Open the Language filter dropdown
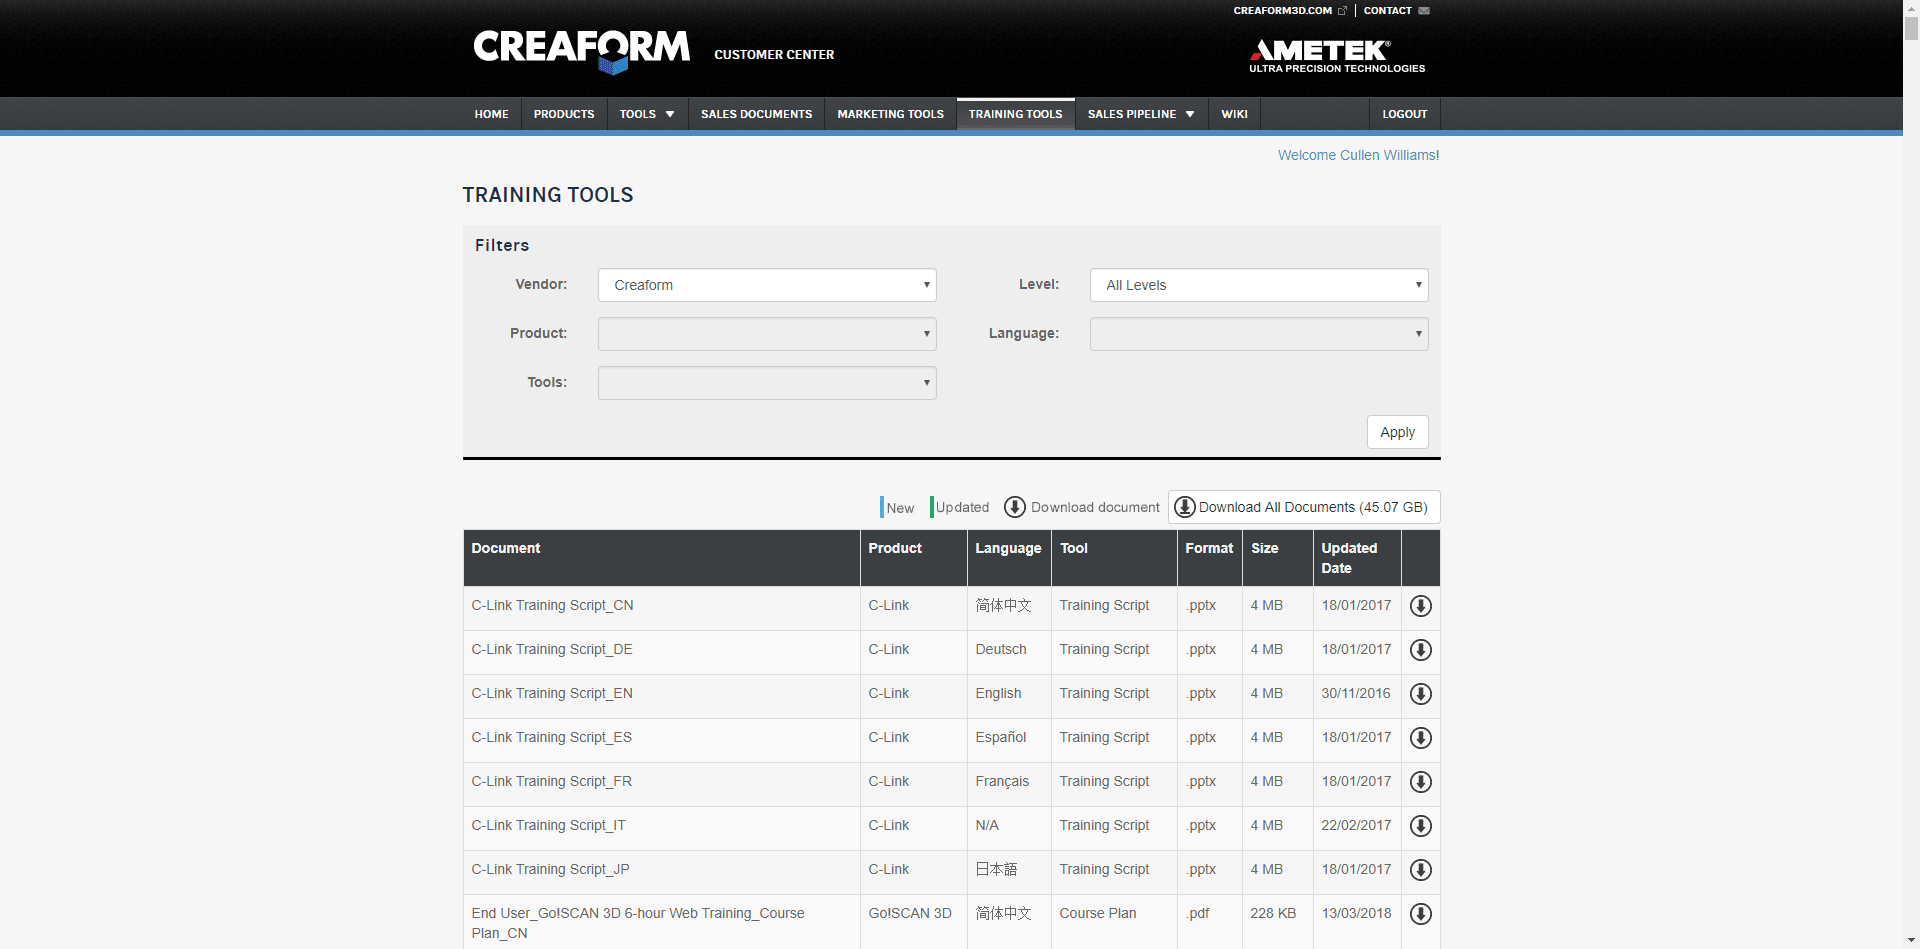Image resolution: width=1920 pixels, height=949 pixels. pos(1259,334)
